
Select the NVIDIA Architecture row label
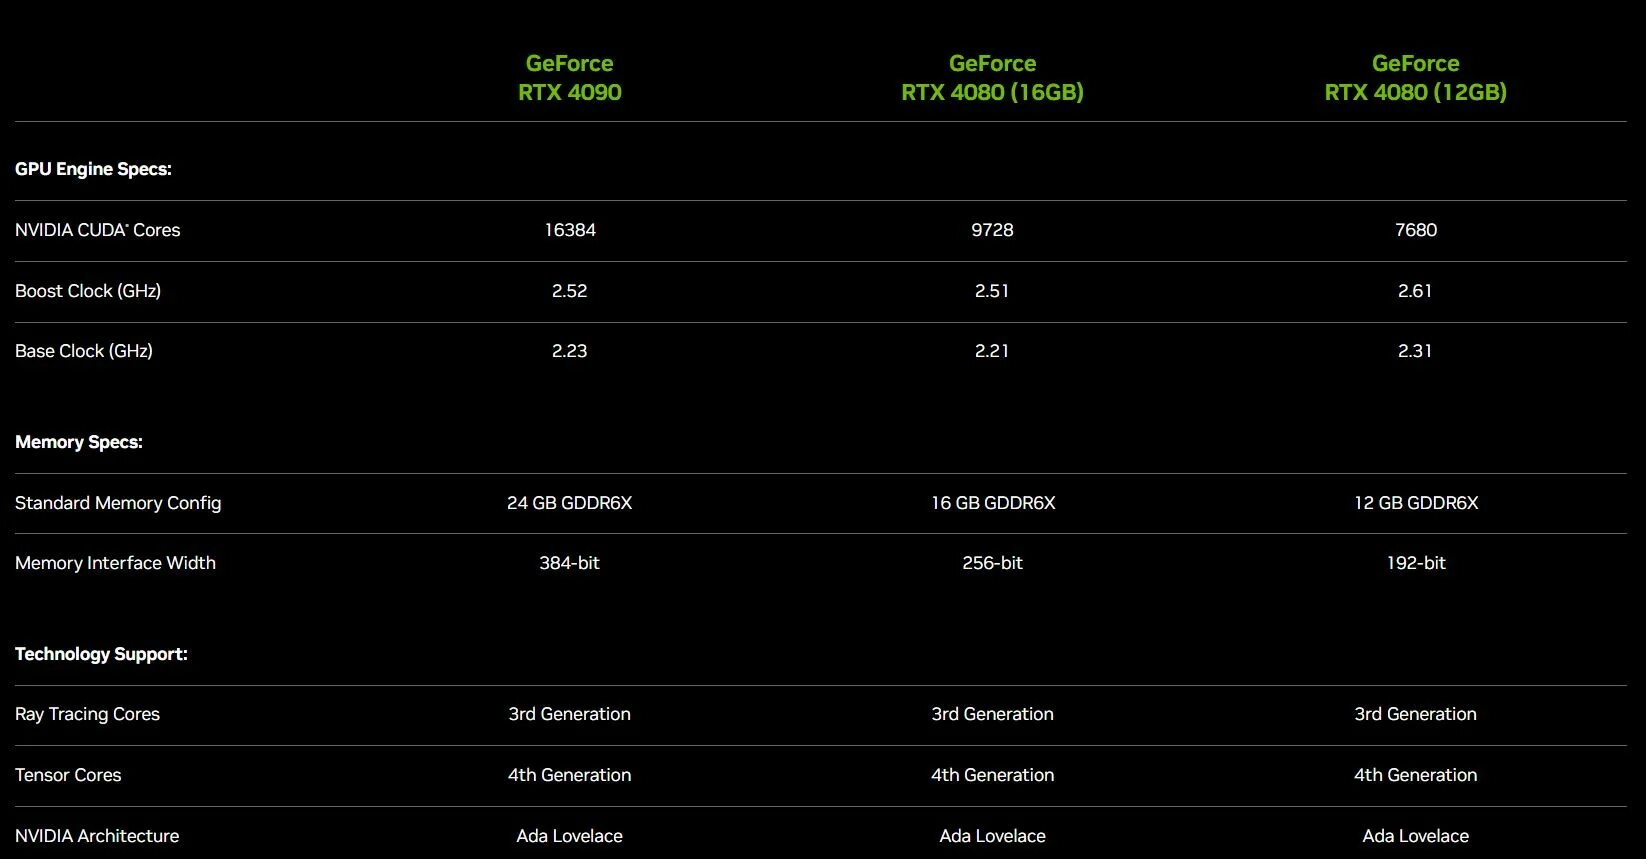(97, 836)
